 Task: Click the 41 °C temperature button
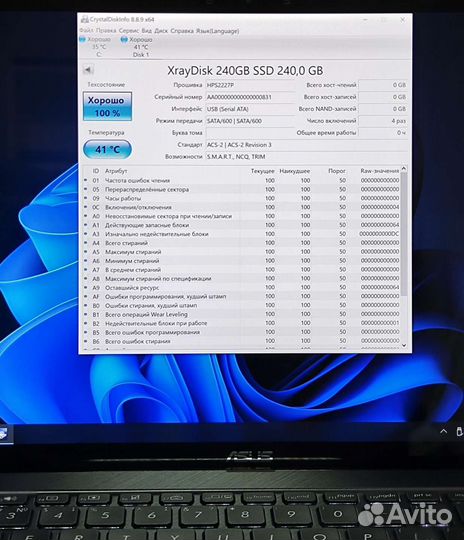pos(107,149)
